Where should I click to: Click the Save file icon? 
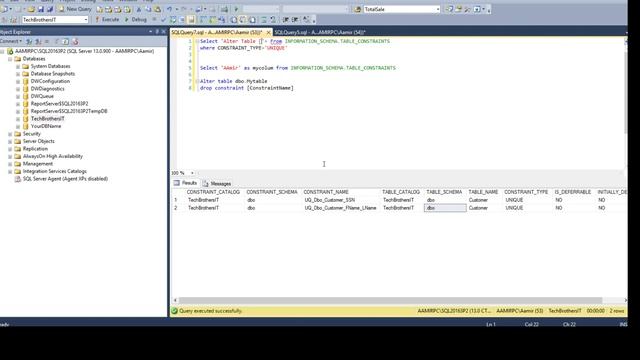[x=41, y=9]
